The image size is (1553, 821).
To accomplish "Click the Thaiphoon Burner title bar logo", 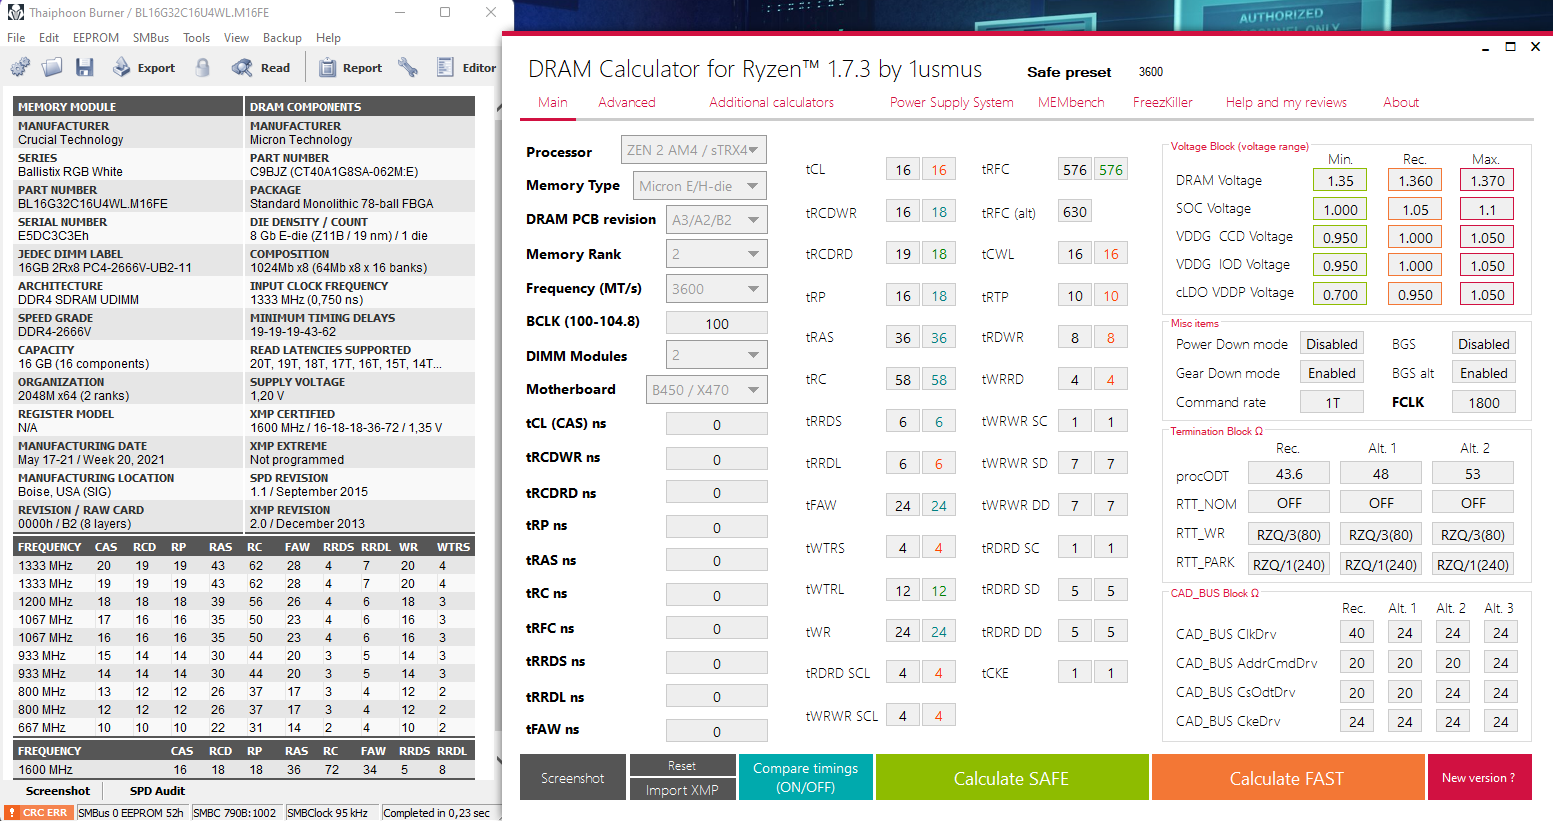I will pos(15,12).
